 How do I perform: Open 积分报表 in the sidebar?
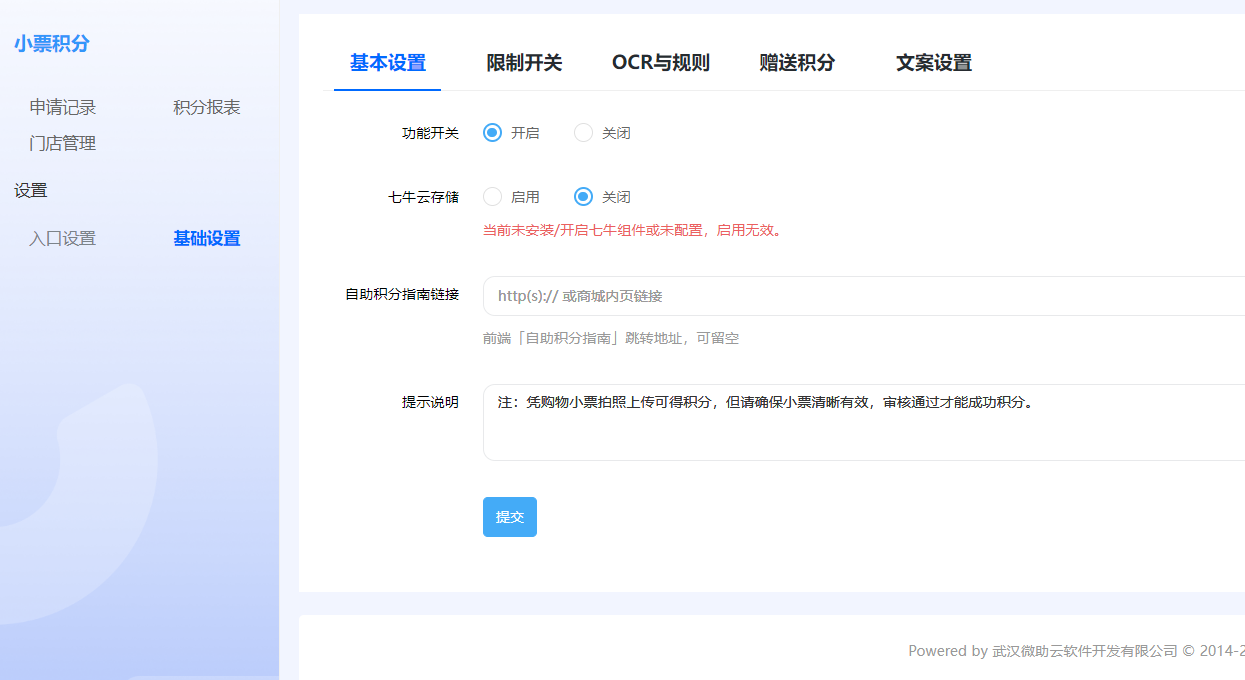click(x=207, y=108)
